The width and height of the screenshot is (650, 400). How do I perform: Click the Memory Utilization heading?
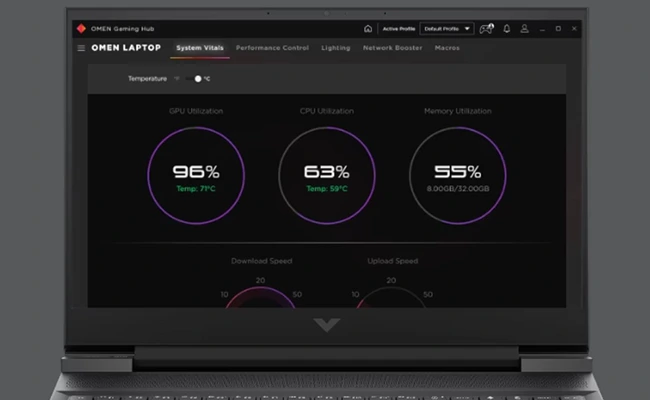pyautogui.click(x=458, y=111)
